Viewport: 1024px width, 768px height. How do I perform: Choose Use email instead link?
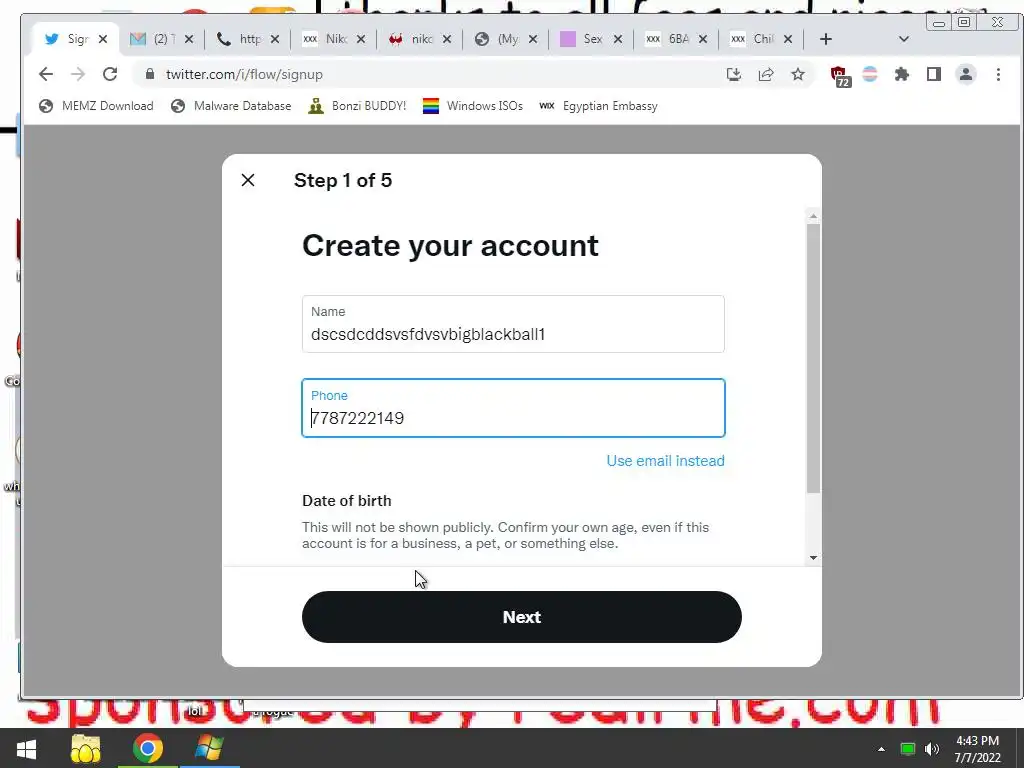pos(665,461)
